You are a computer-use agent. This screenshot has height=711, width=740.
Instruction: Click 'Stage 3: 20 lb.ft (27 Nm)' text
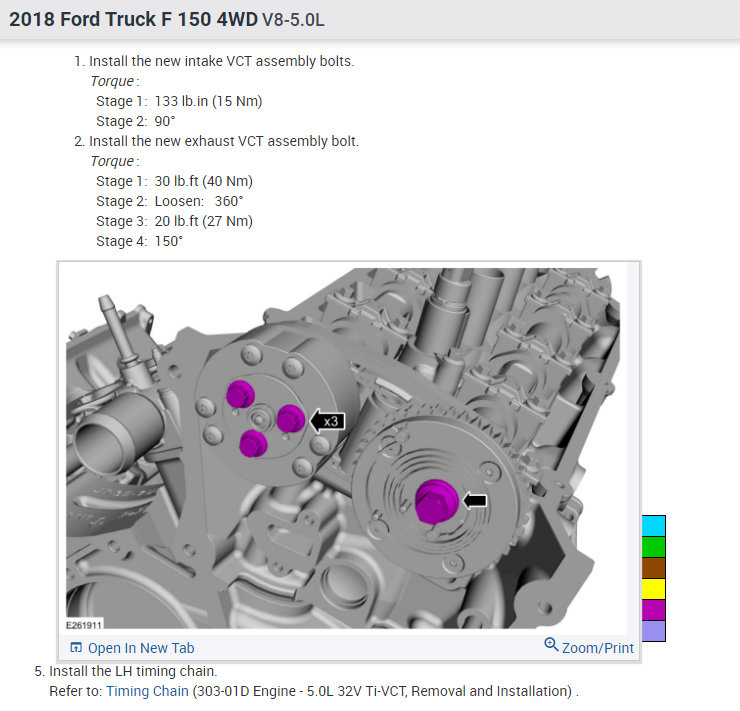click(175, 221)
